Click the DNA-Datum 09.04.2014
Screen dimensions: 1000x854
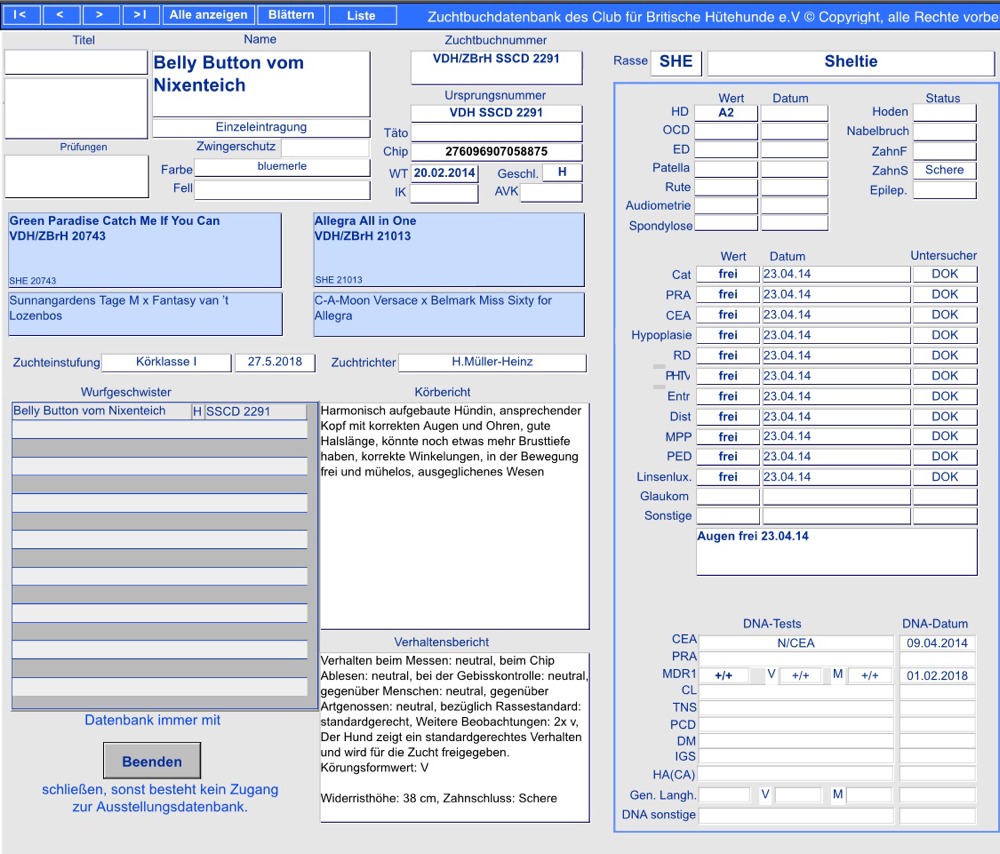(937, 643)
